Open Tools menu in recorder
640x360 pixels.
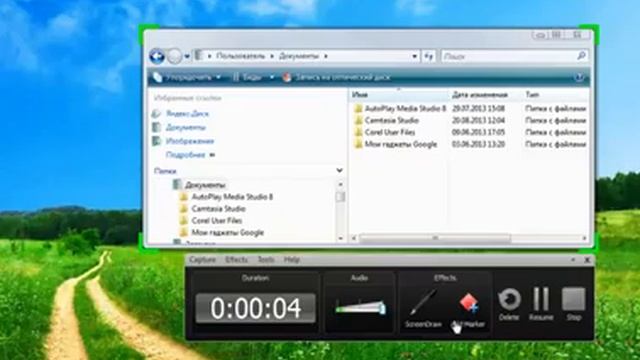(266, 260)
